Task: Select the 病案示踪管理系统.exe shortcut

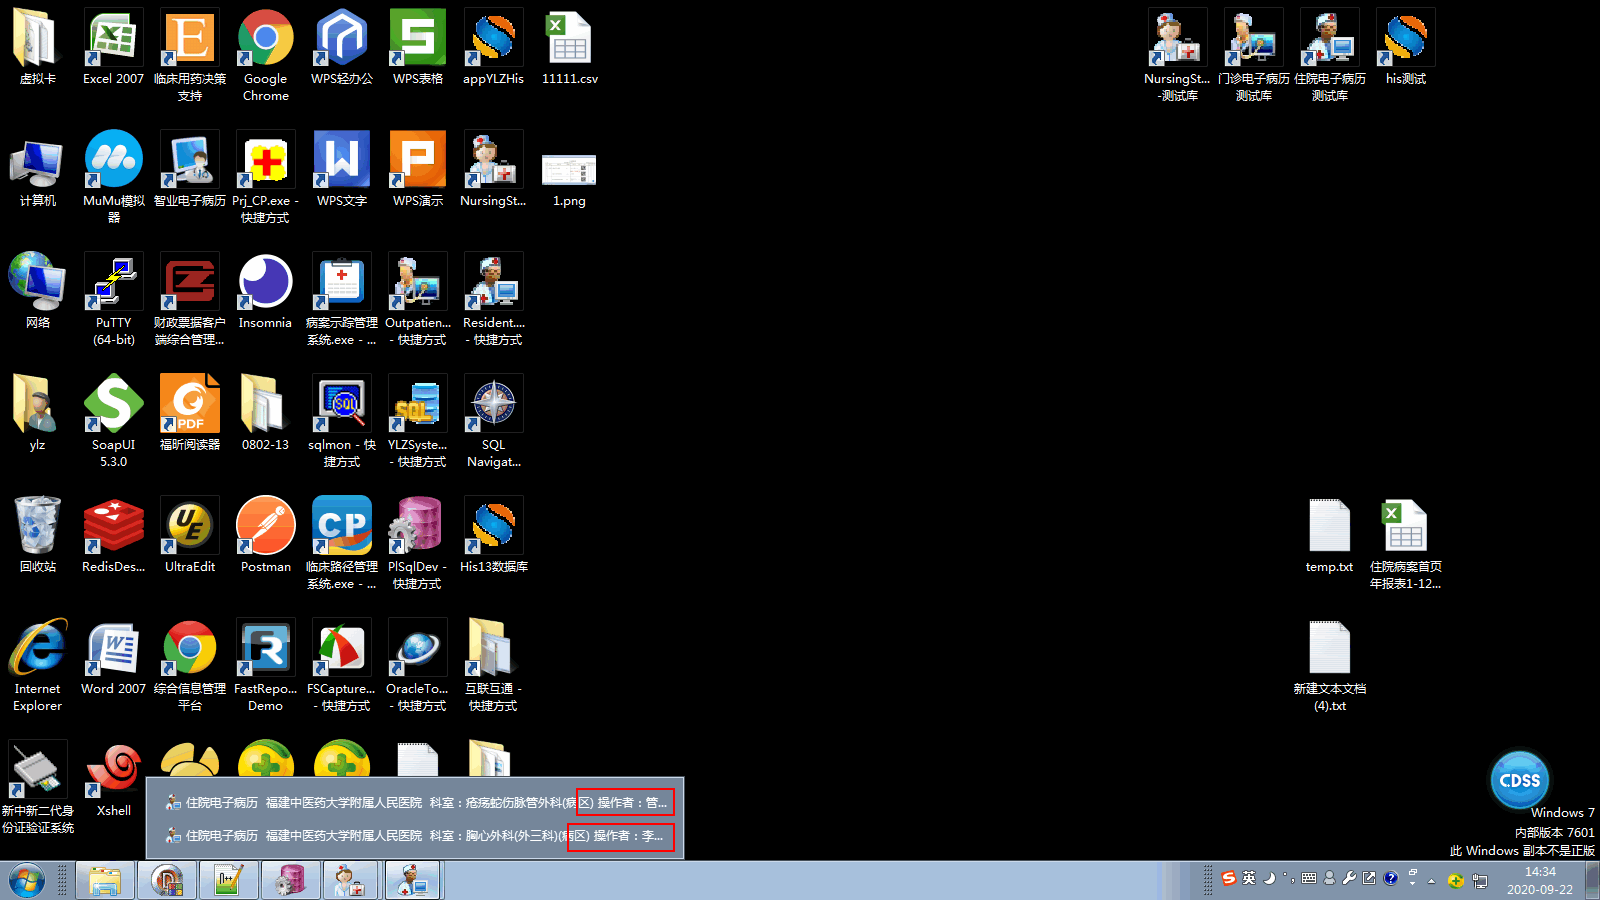Action: point(342,300)
